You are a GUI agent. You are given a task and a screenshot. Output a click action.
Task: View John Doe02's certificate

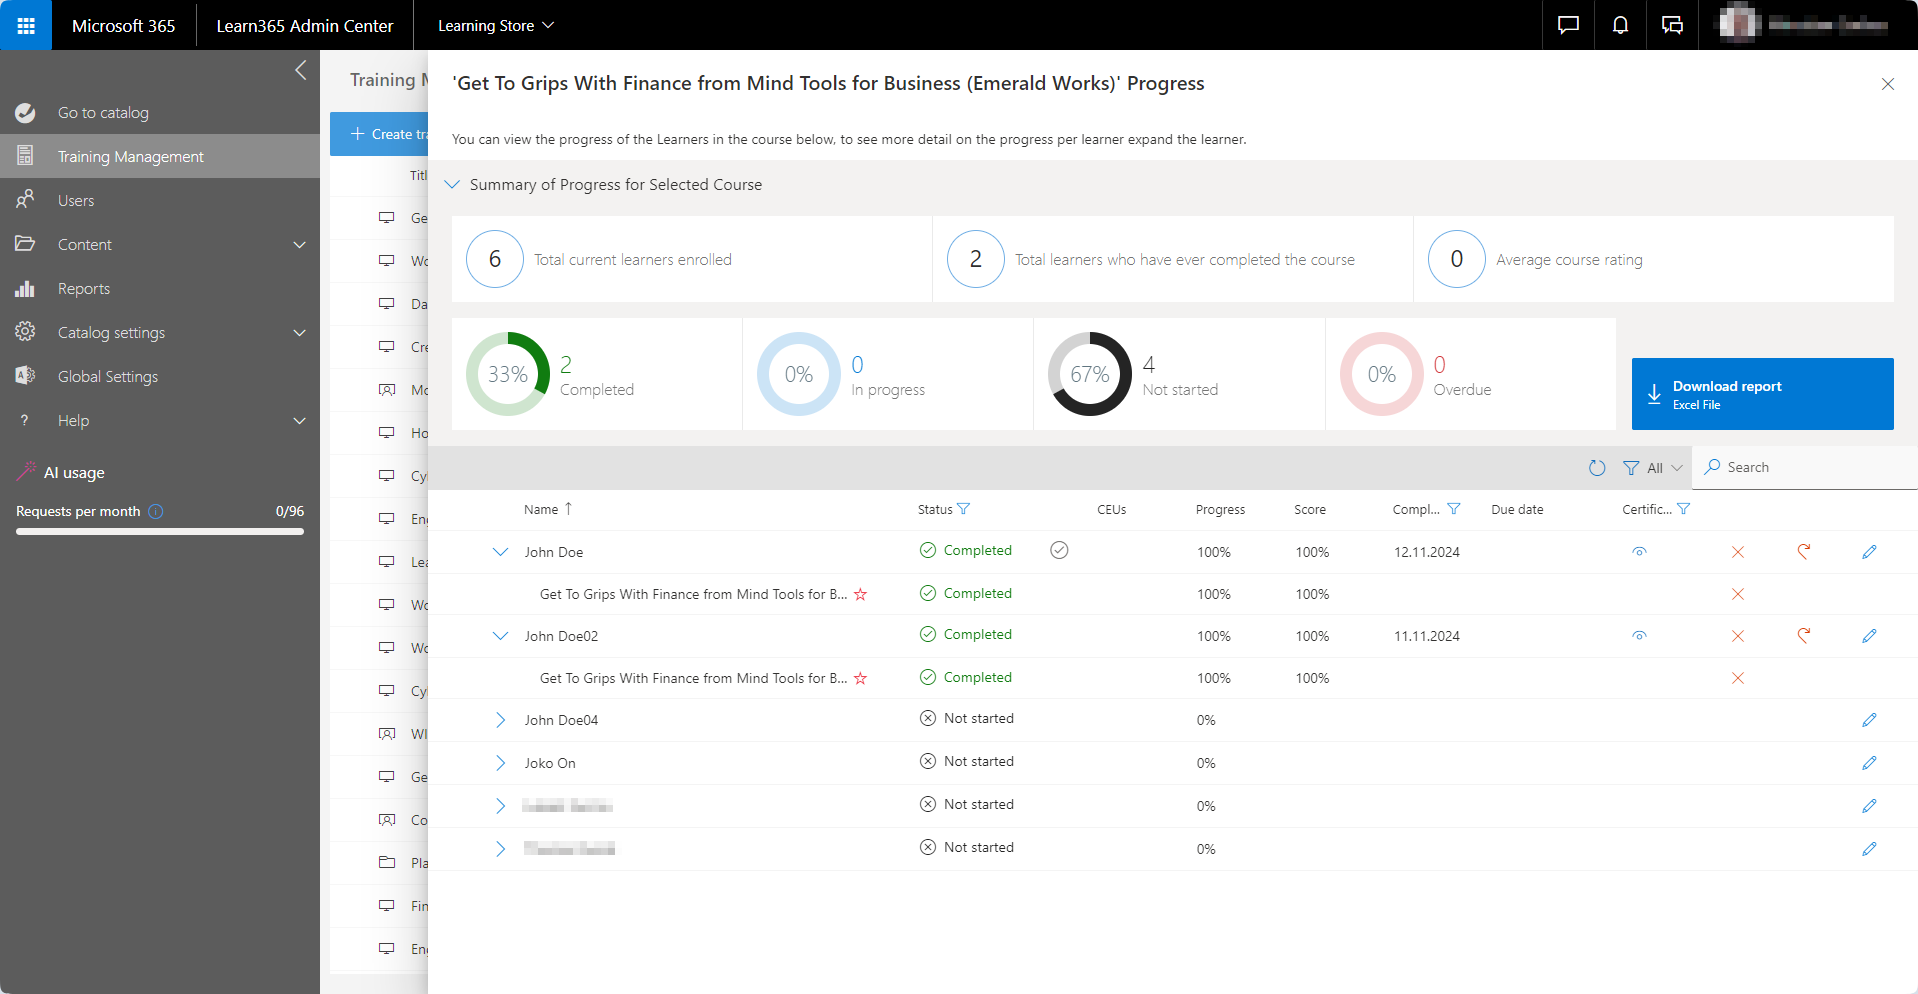(1639, 636)
